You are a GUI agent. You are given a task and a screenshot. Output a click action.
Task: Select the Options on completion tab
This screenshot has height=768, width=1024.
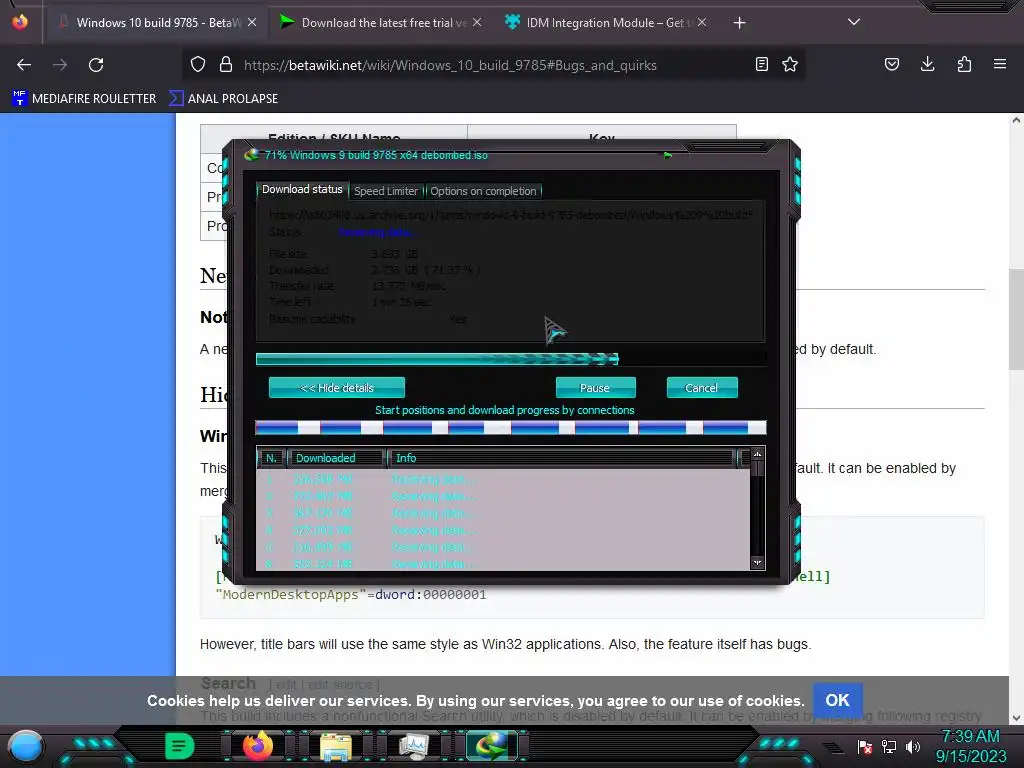coord(483,191)
